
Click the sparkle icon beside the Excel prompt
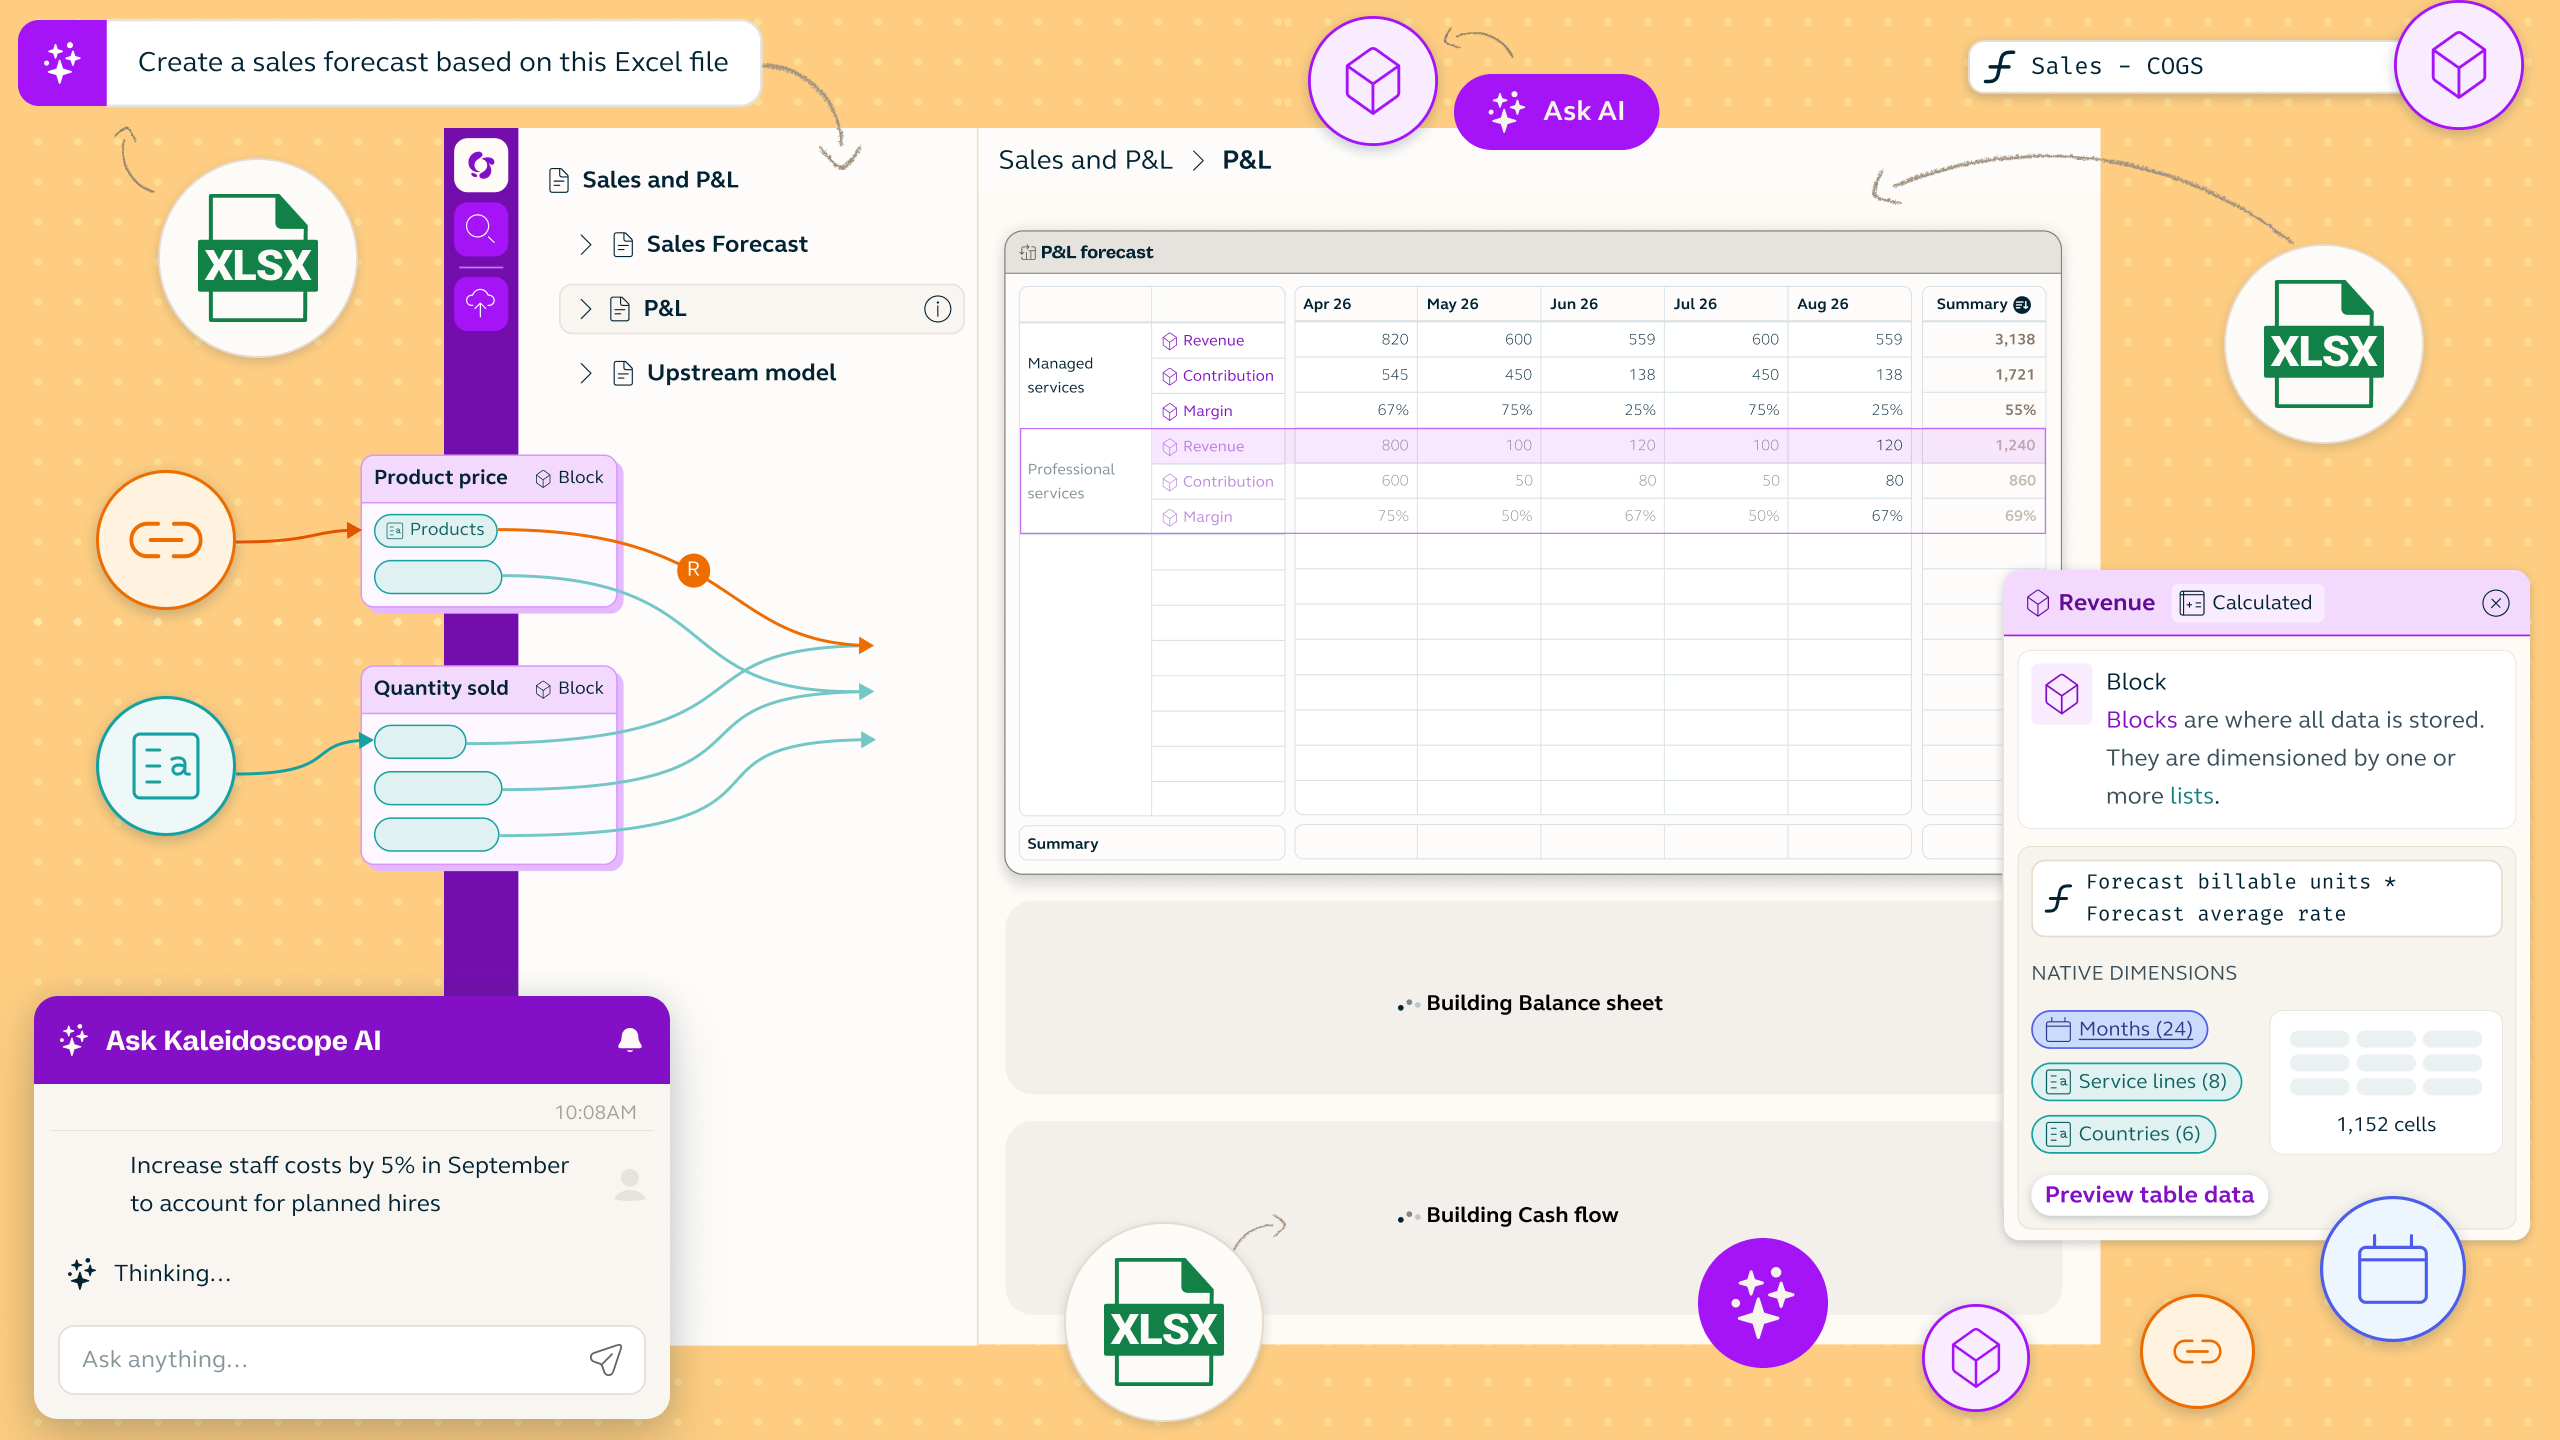pos(62,62)
